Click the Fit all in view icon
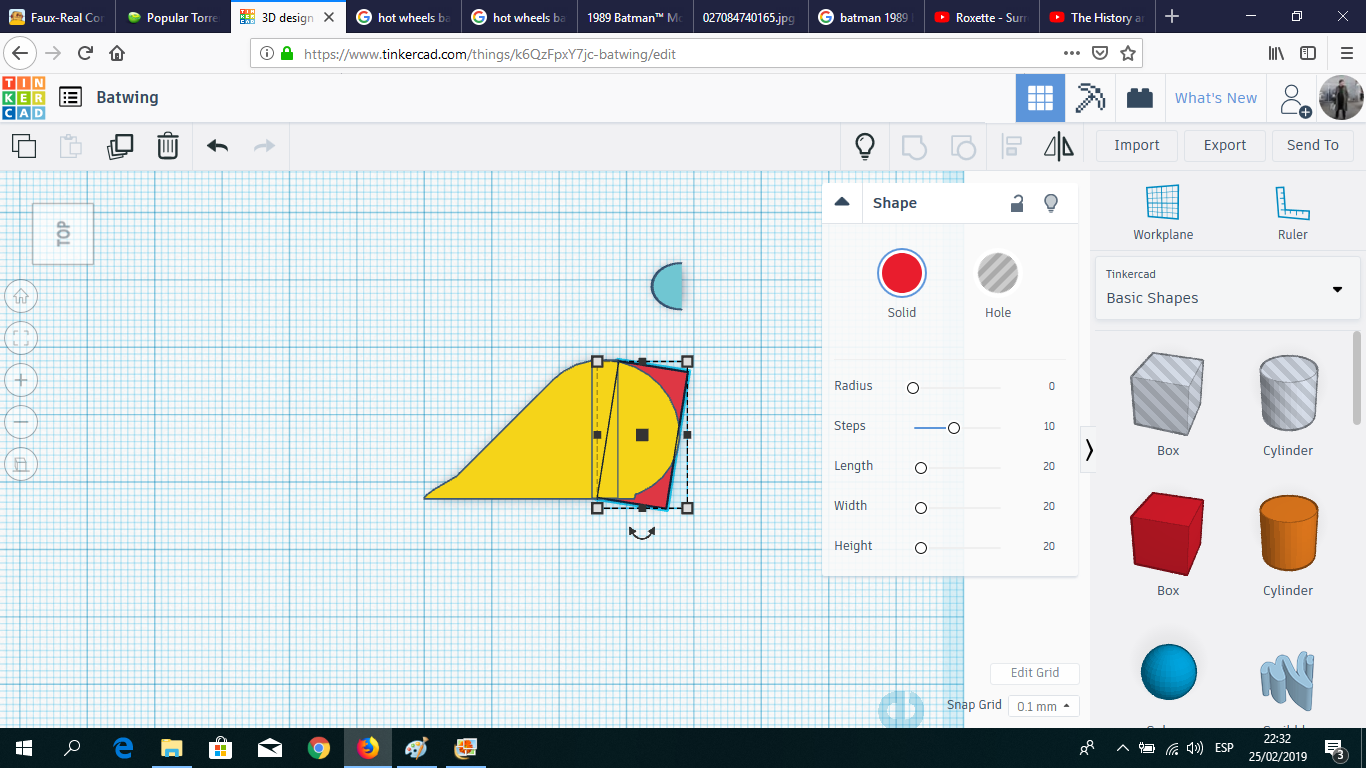The height and width of the screenshot is (768, 1366). click(x=21, y=338)
